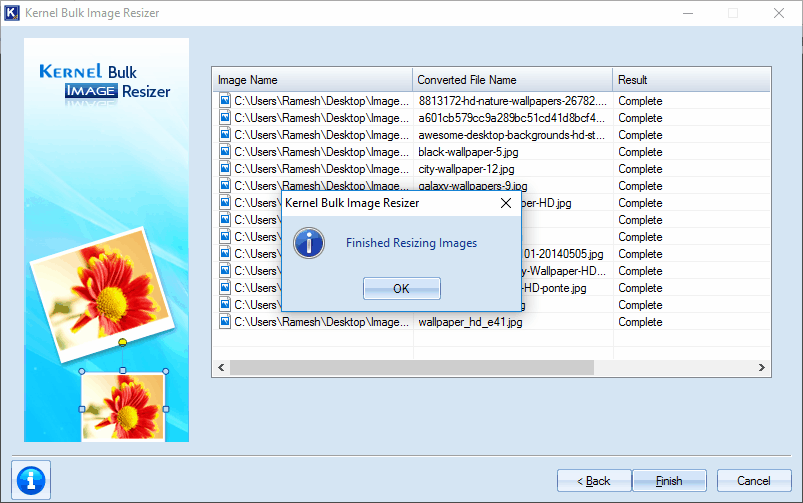The image size is (803, 503).
Task: Click the blue info icon in dialog
Action: pyautogui.click(x=309, y=243)
